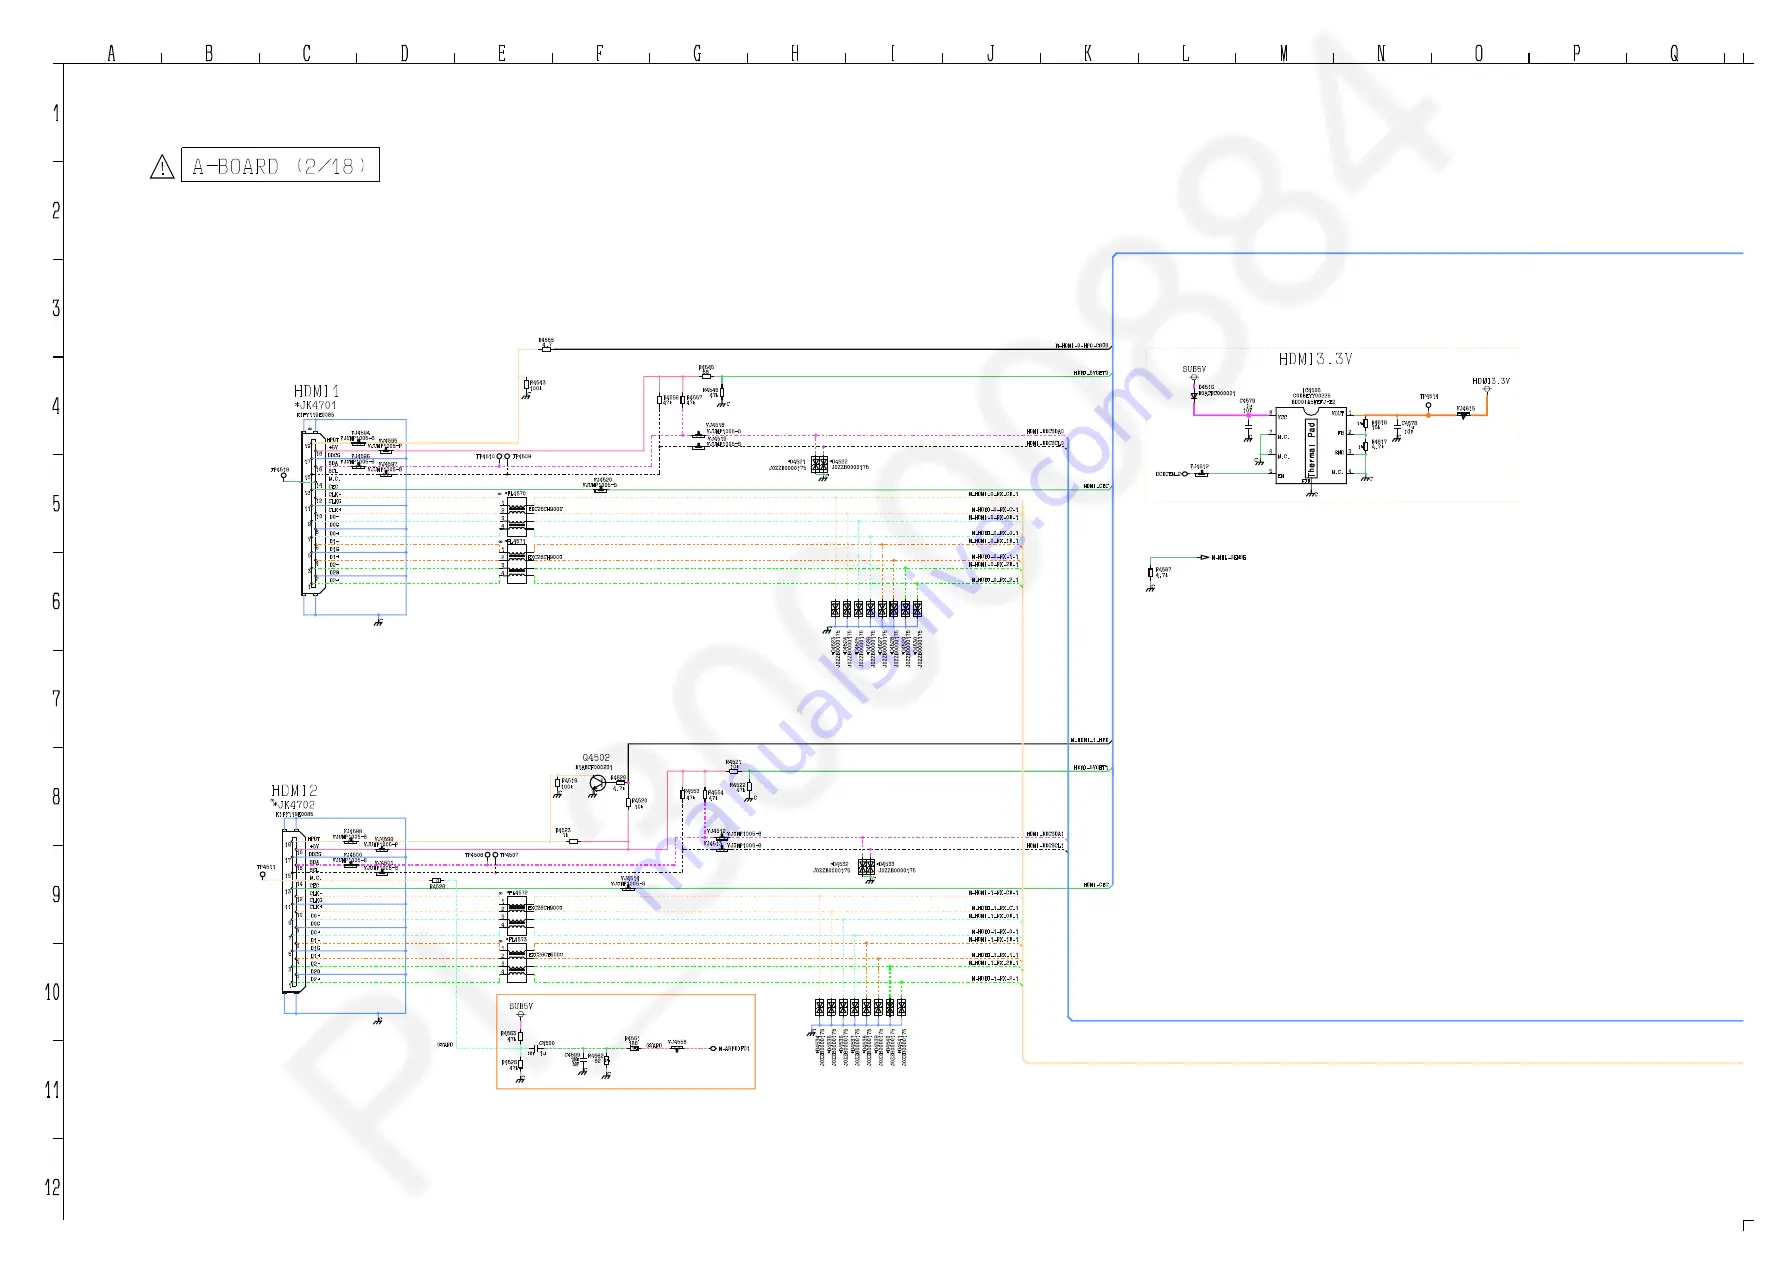Click the SUB5V diode symbol in HDMI3.3V section

pos(1194,394)
